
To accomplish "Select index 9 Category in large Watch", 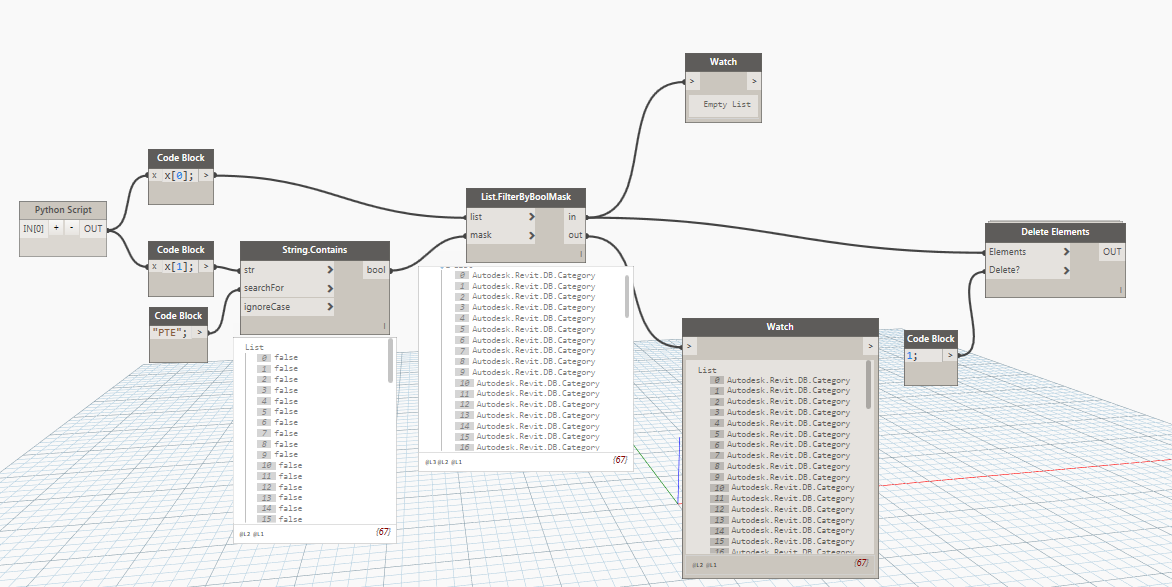I will 780,477.
